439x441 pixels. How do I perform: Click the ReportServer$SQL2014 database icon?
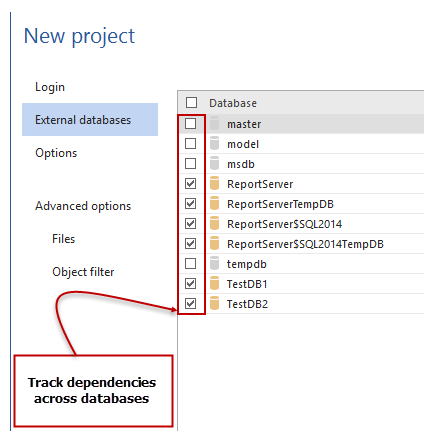(x=215, y=223)
